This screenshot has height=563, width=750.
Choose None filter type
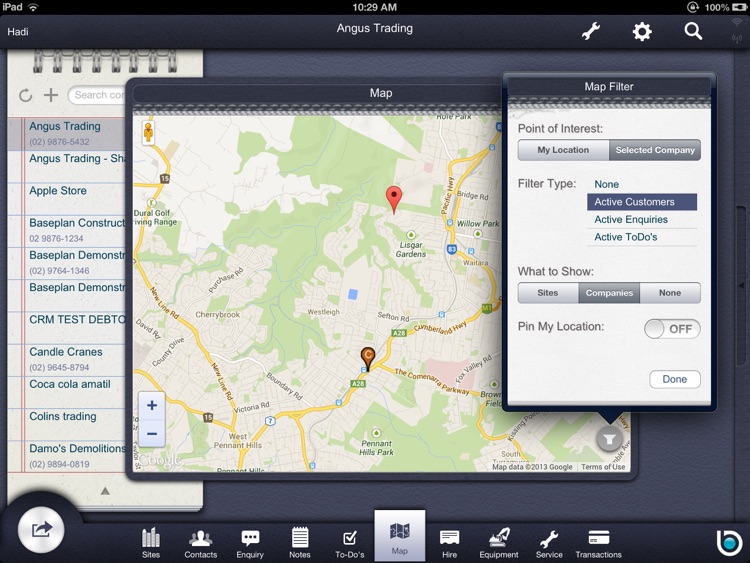point(641,184)
